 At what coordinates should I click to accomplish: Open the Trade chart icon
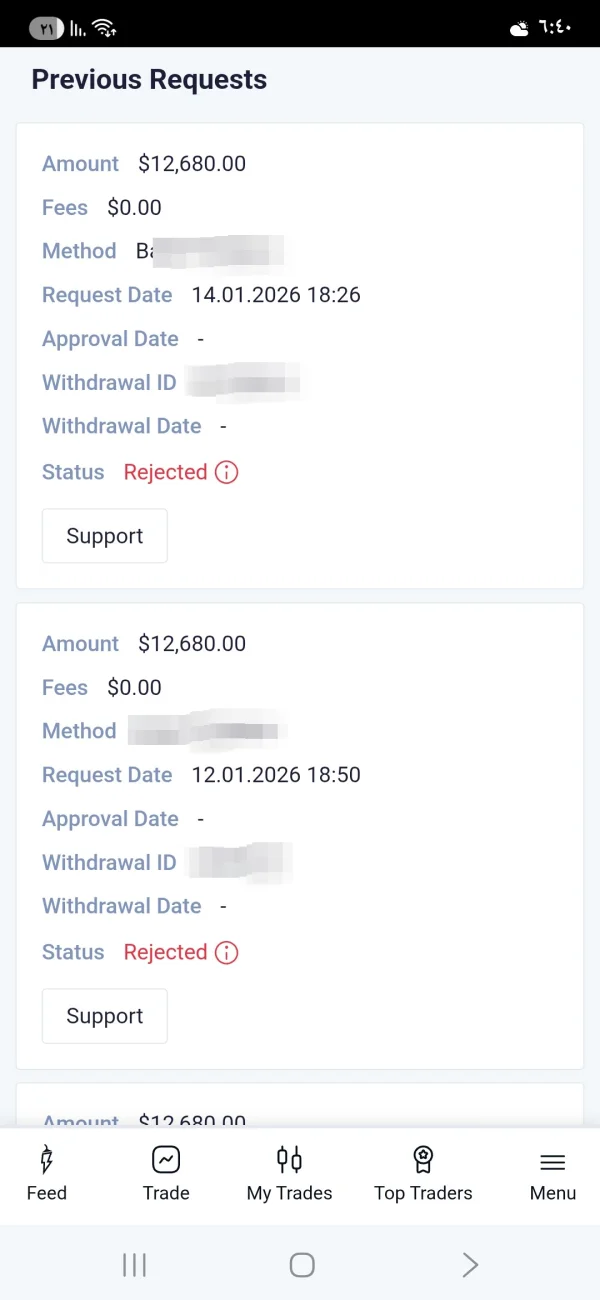[x=166, y=1160]
